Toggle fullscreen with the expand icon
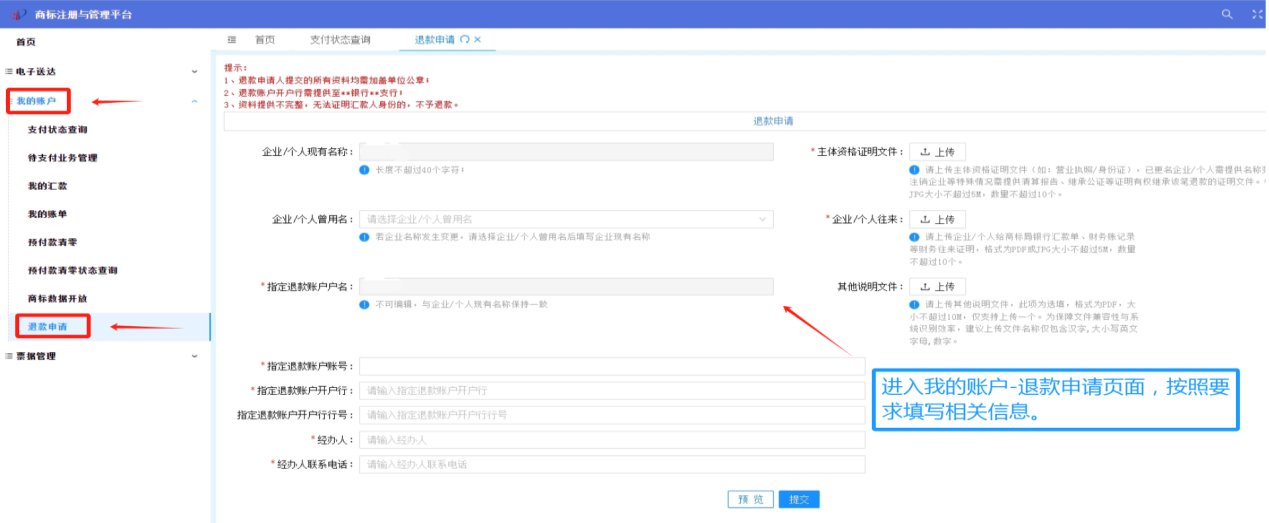The height and width of the screenshot is (523, 1269). pos(1256,14)
